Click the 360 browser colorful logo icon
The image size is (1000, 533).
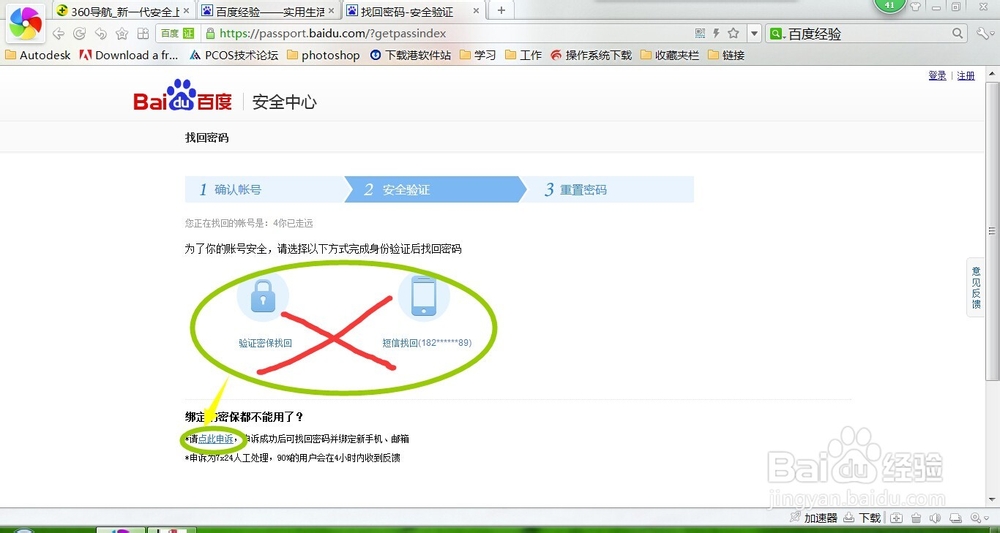[x=25, y=23]
